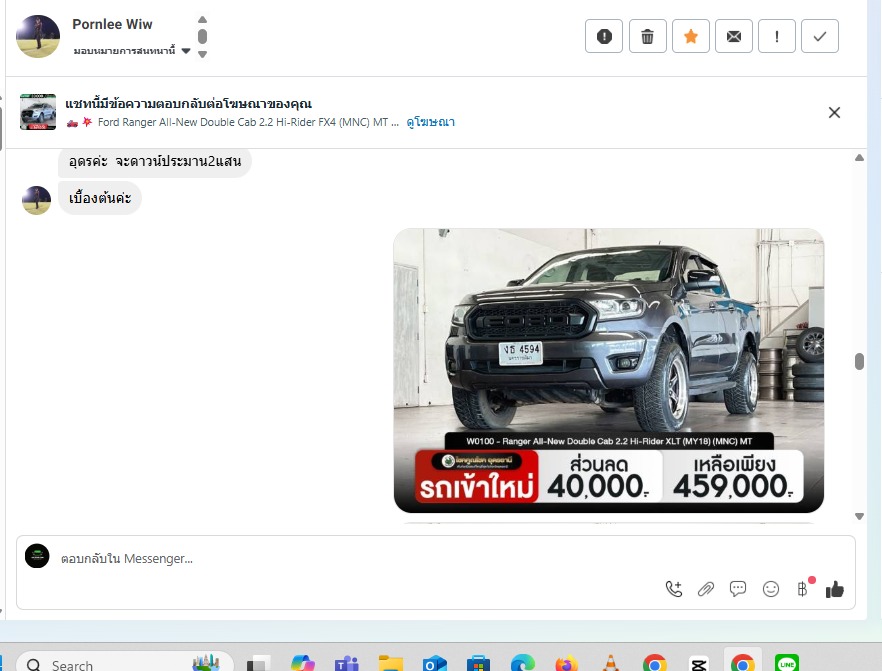This screenshot has height=671, width=882.
Task: Toggle the exclamation priority flag
Action: (777, 37)
